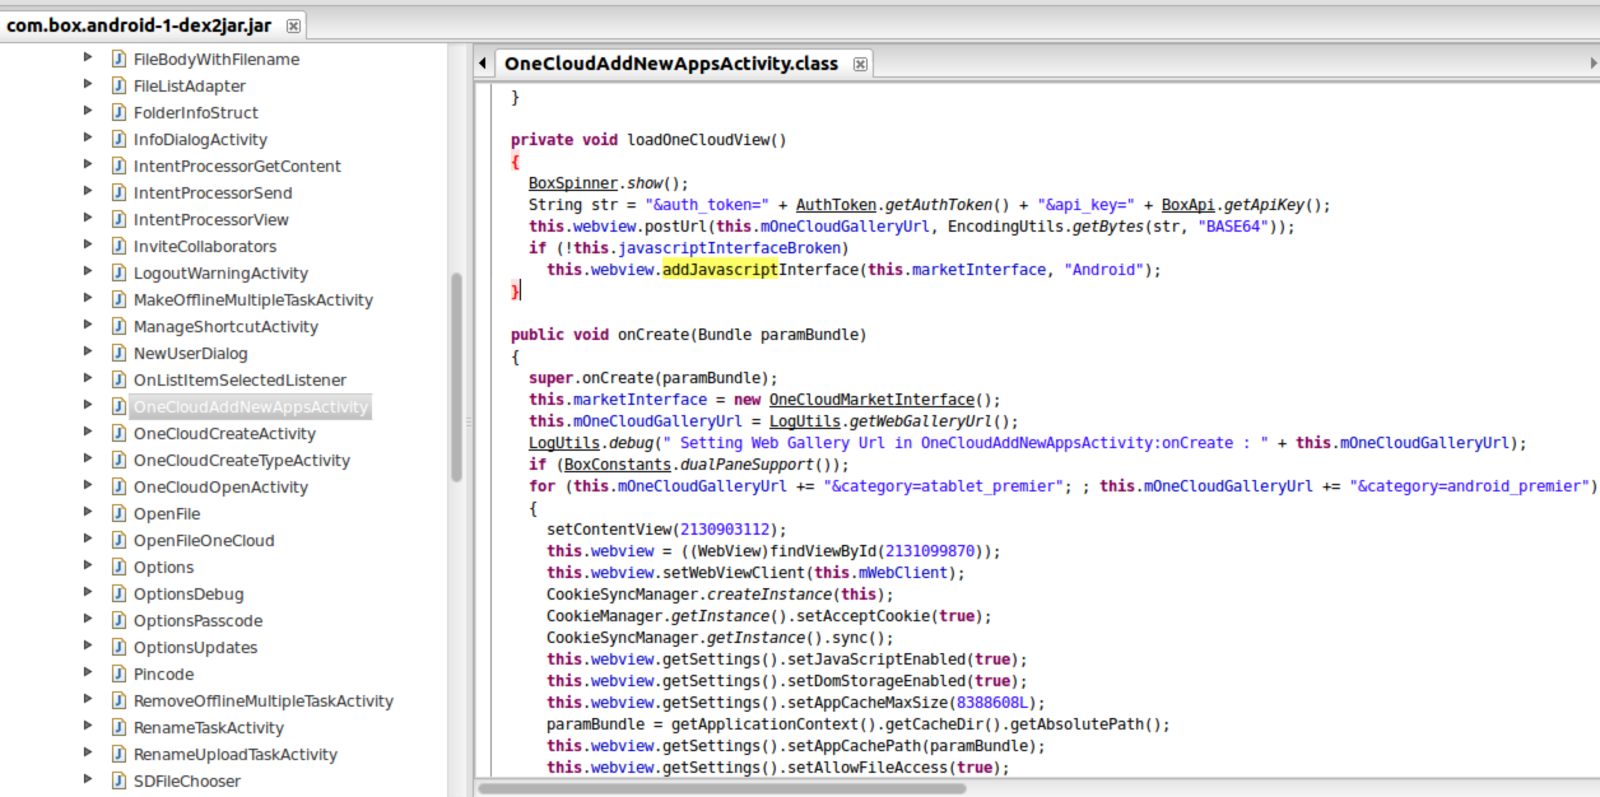Open the BoxSpinner class link
The width and height of the screenshot is (1600, 797).
coord(573,183)
